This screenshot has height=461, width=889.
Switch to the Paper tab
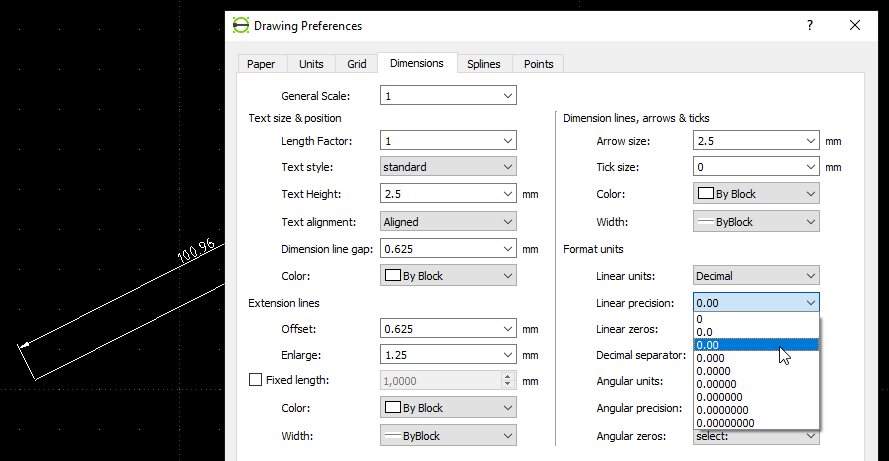[x=261, y=64]
